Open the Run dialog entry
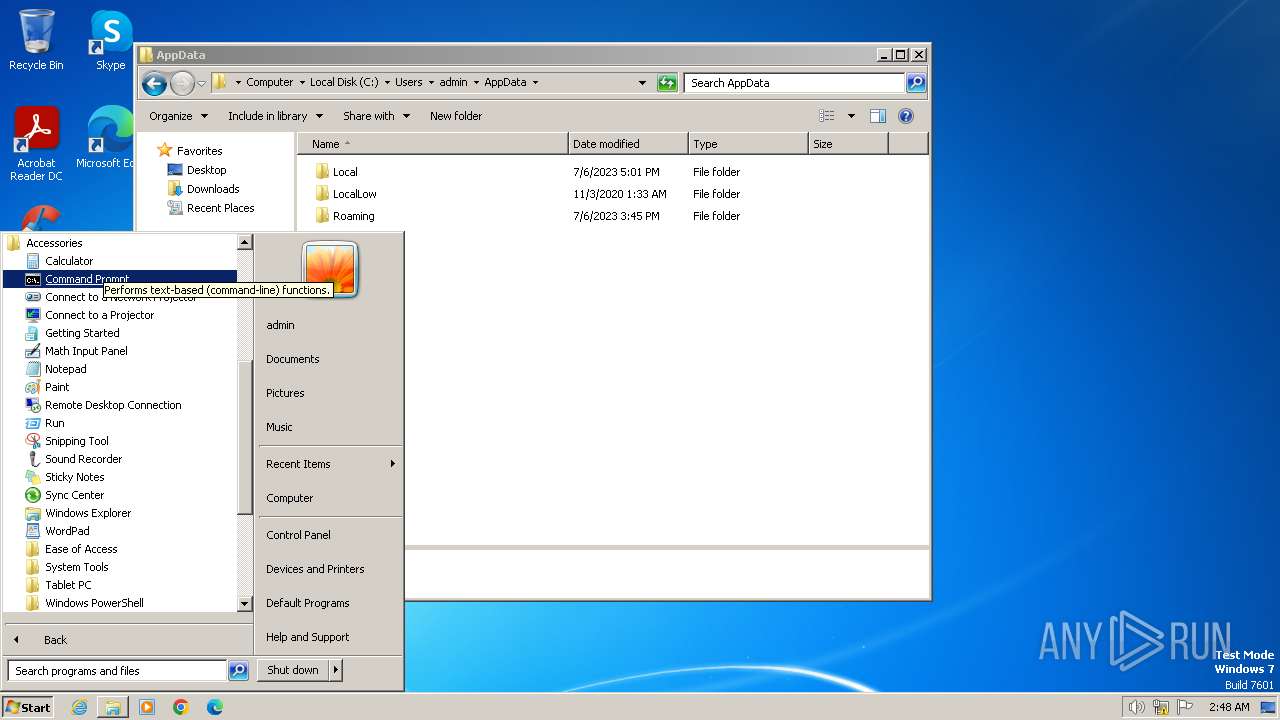Viewport: 1280px width, 720px height. pyautogui.click(x=54, y=423)
